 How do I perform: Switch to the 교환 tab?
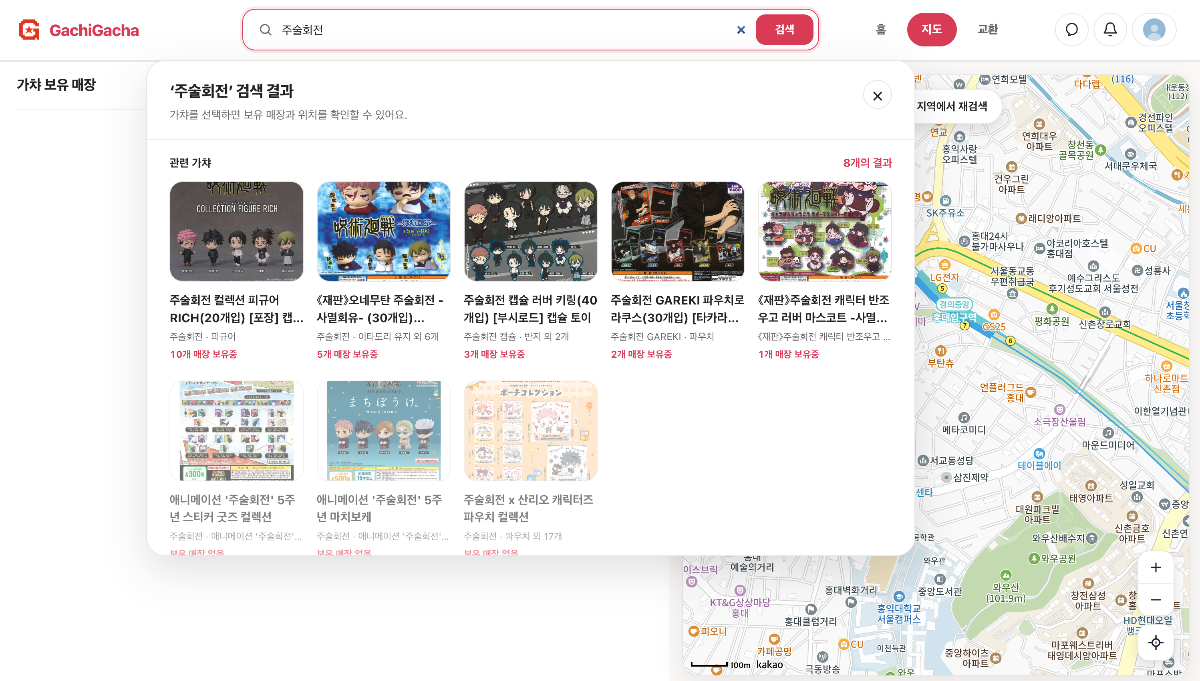(988, 30)
